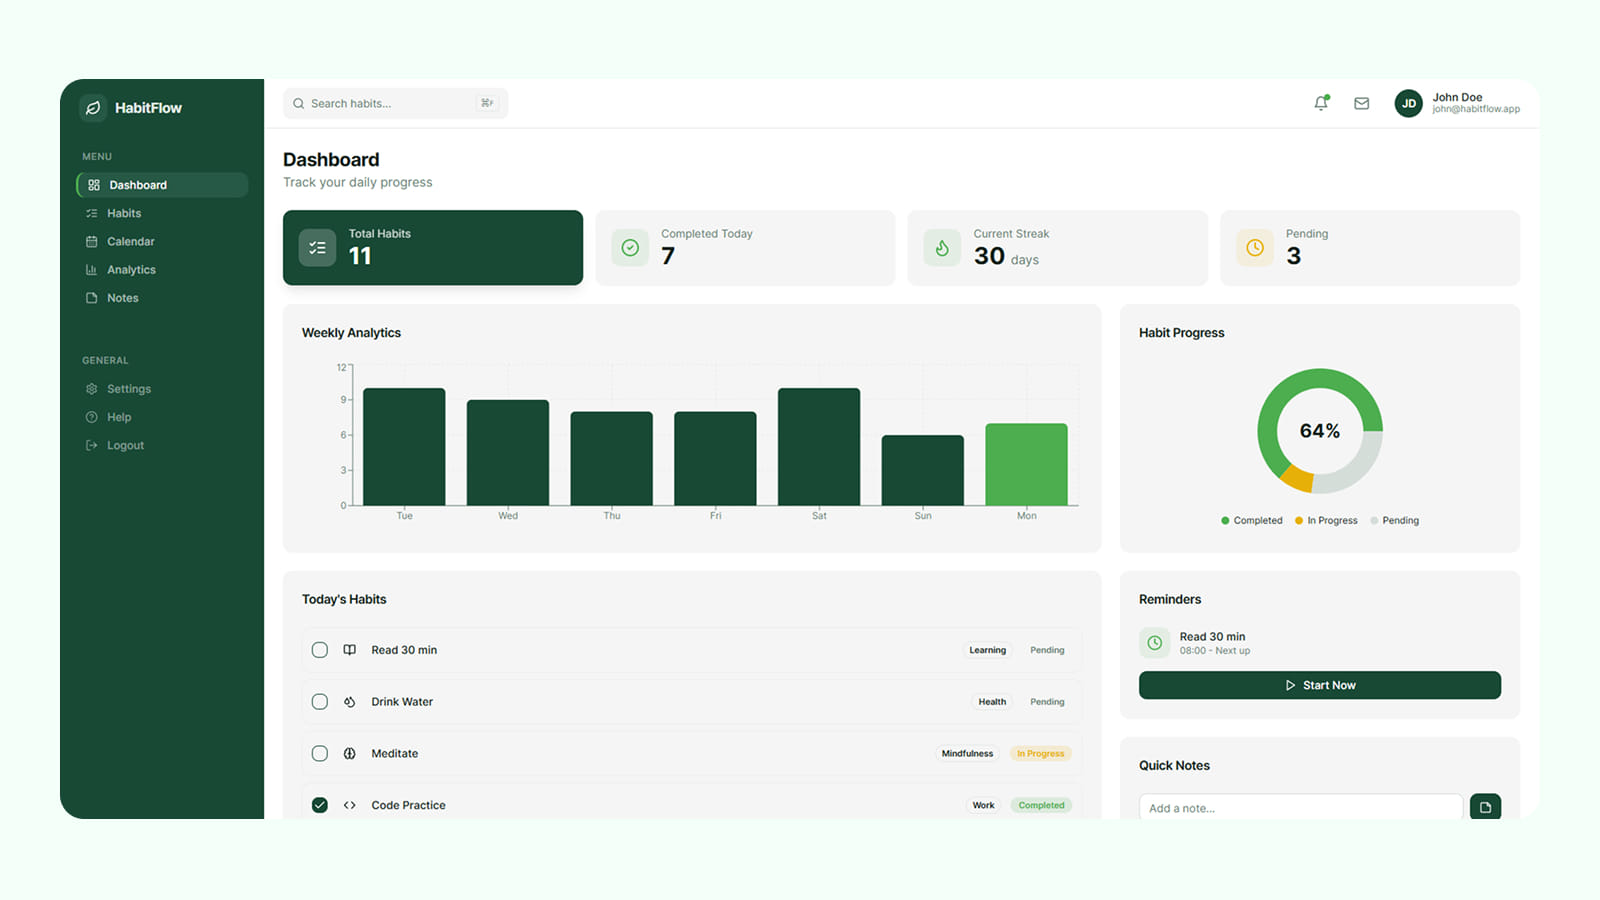
Task: Open the Settings page
Action: pos(128,389)
